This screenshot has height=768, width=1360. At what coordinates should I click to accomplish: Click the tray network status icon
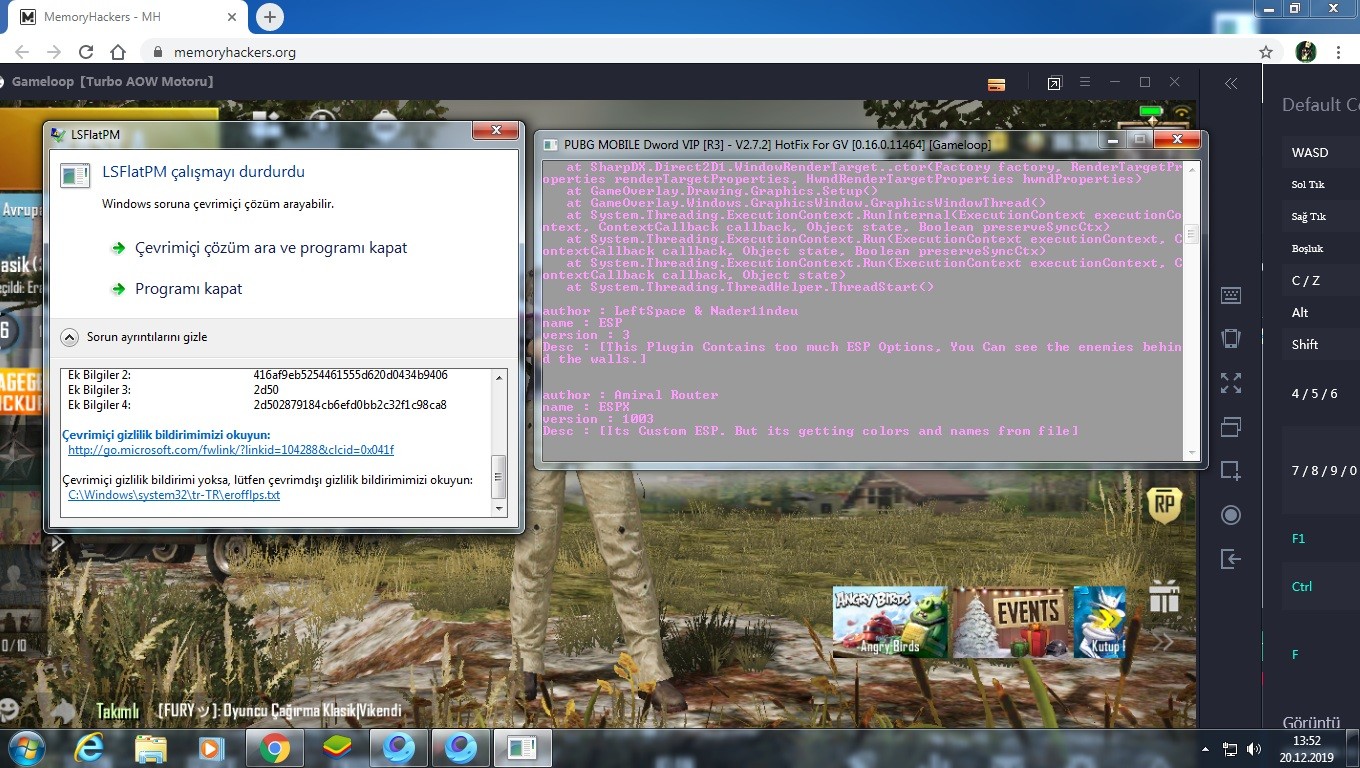point(1230,748)
